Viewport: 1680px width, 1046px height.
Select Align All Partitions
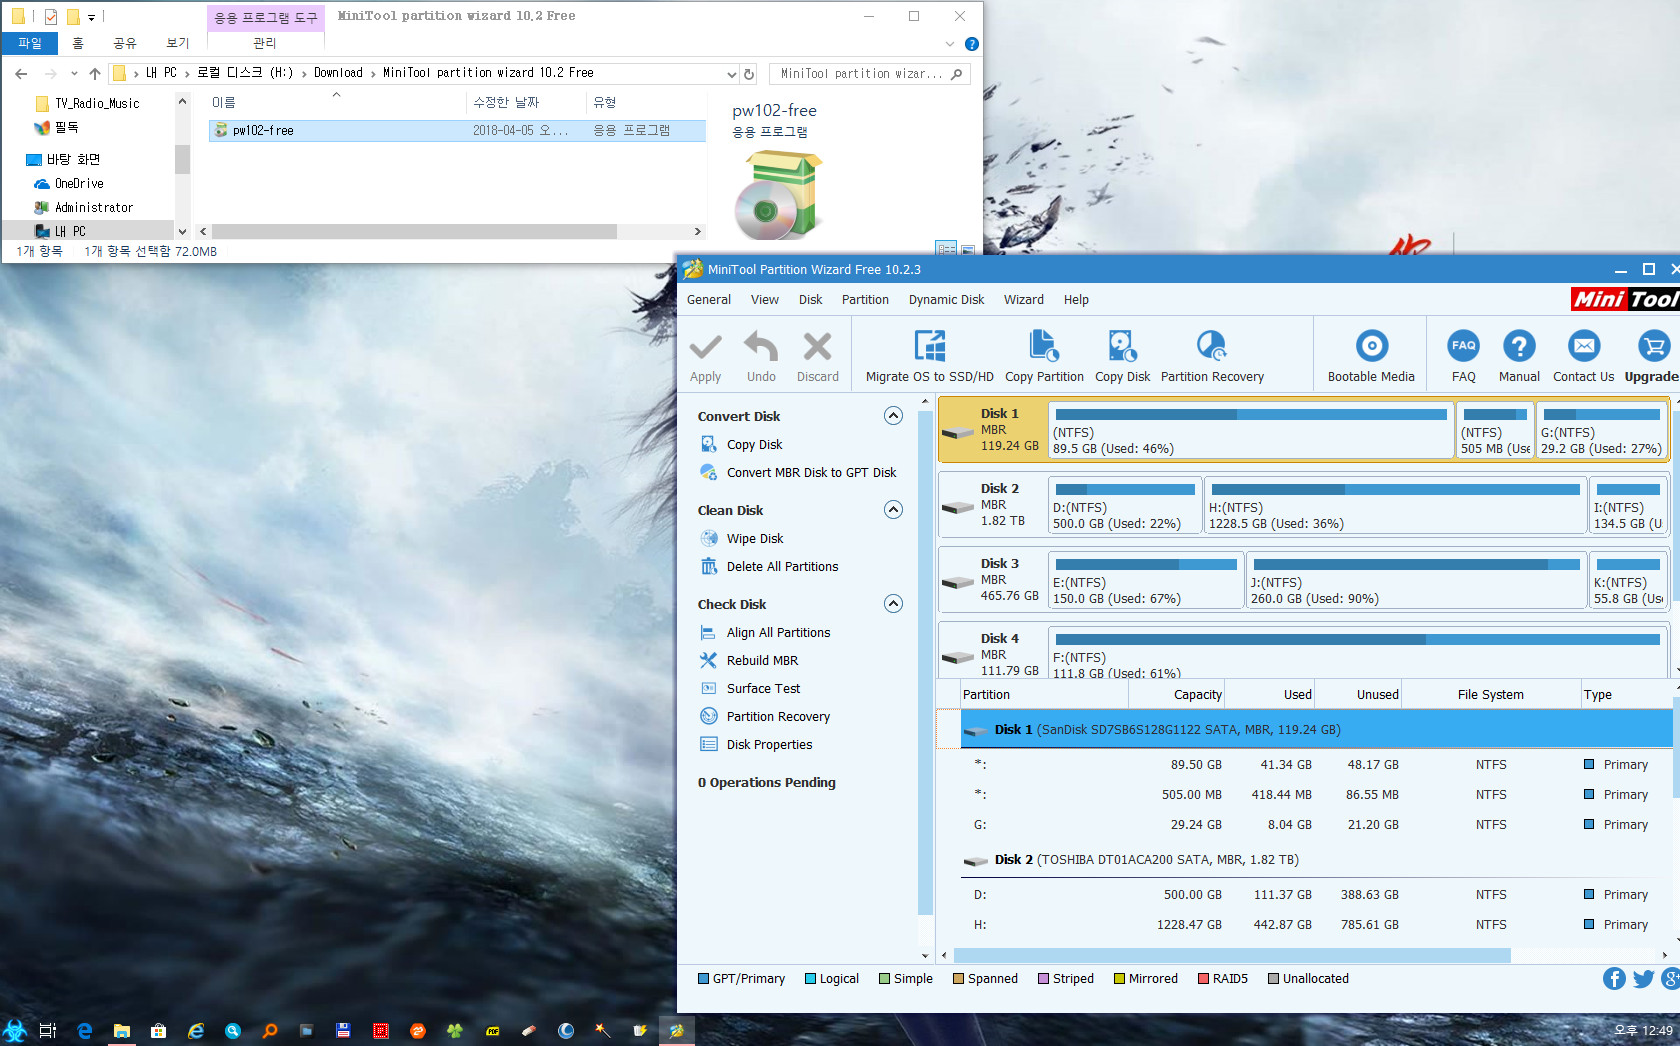tap(778, 633)
